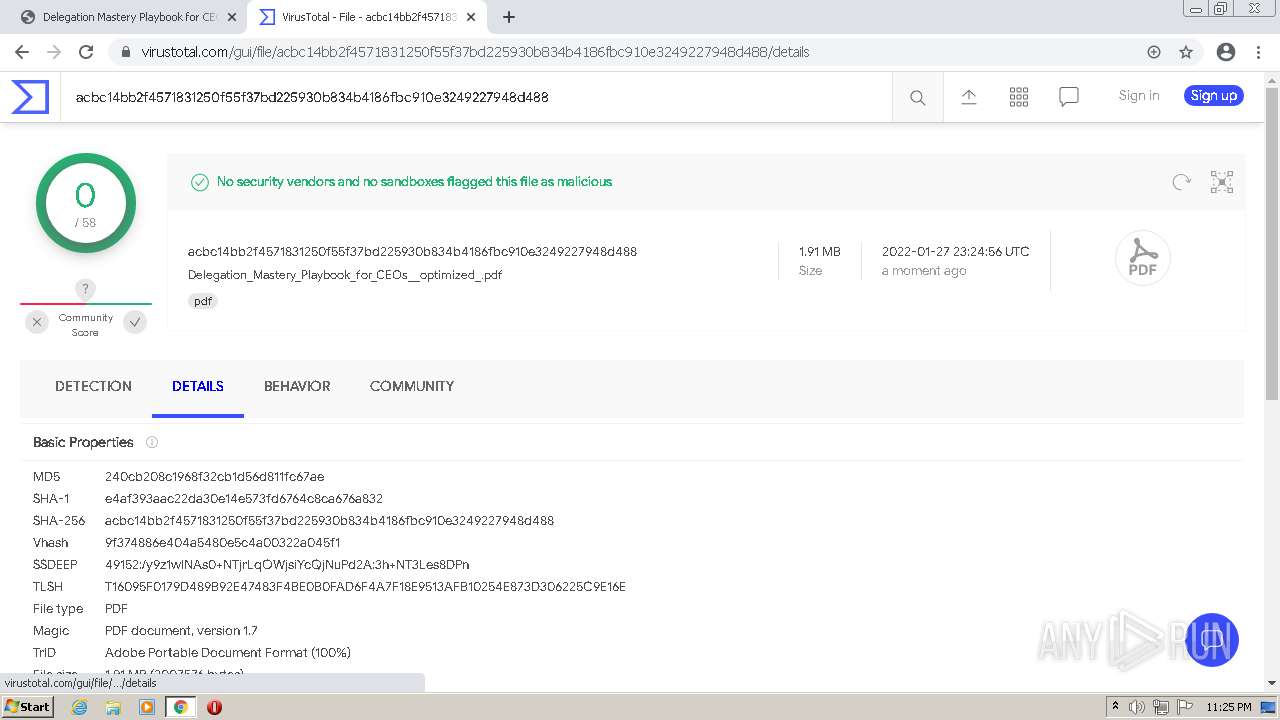Click the red stop taskbar icon
Viewport: 1280px width, 720px height.
click(214, 707)
